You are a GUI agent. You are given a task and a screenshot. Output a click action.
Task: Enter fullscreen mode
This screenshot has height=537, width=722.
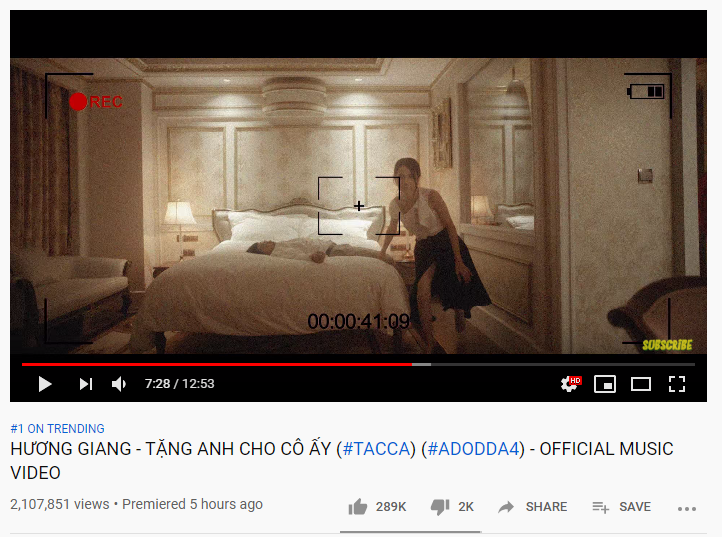pyautogui.click(x=677, y=384)
